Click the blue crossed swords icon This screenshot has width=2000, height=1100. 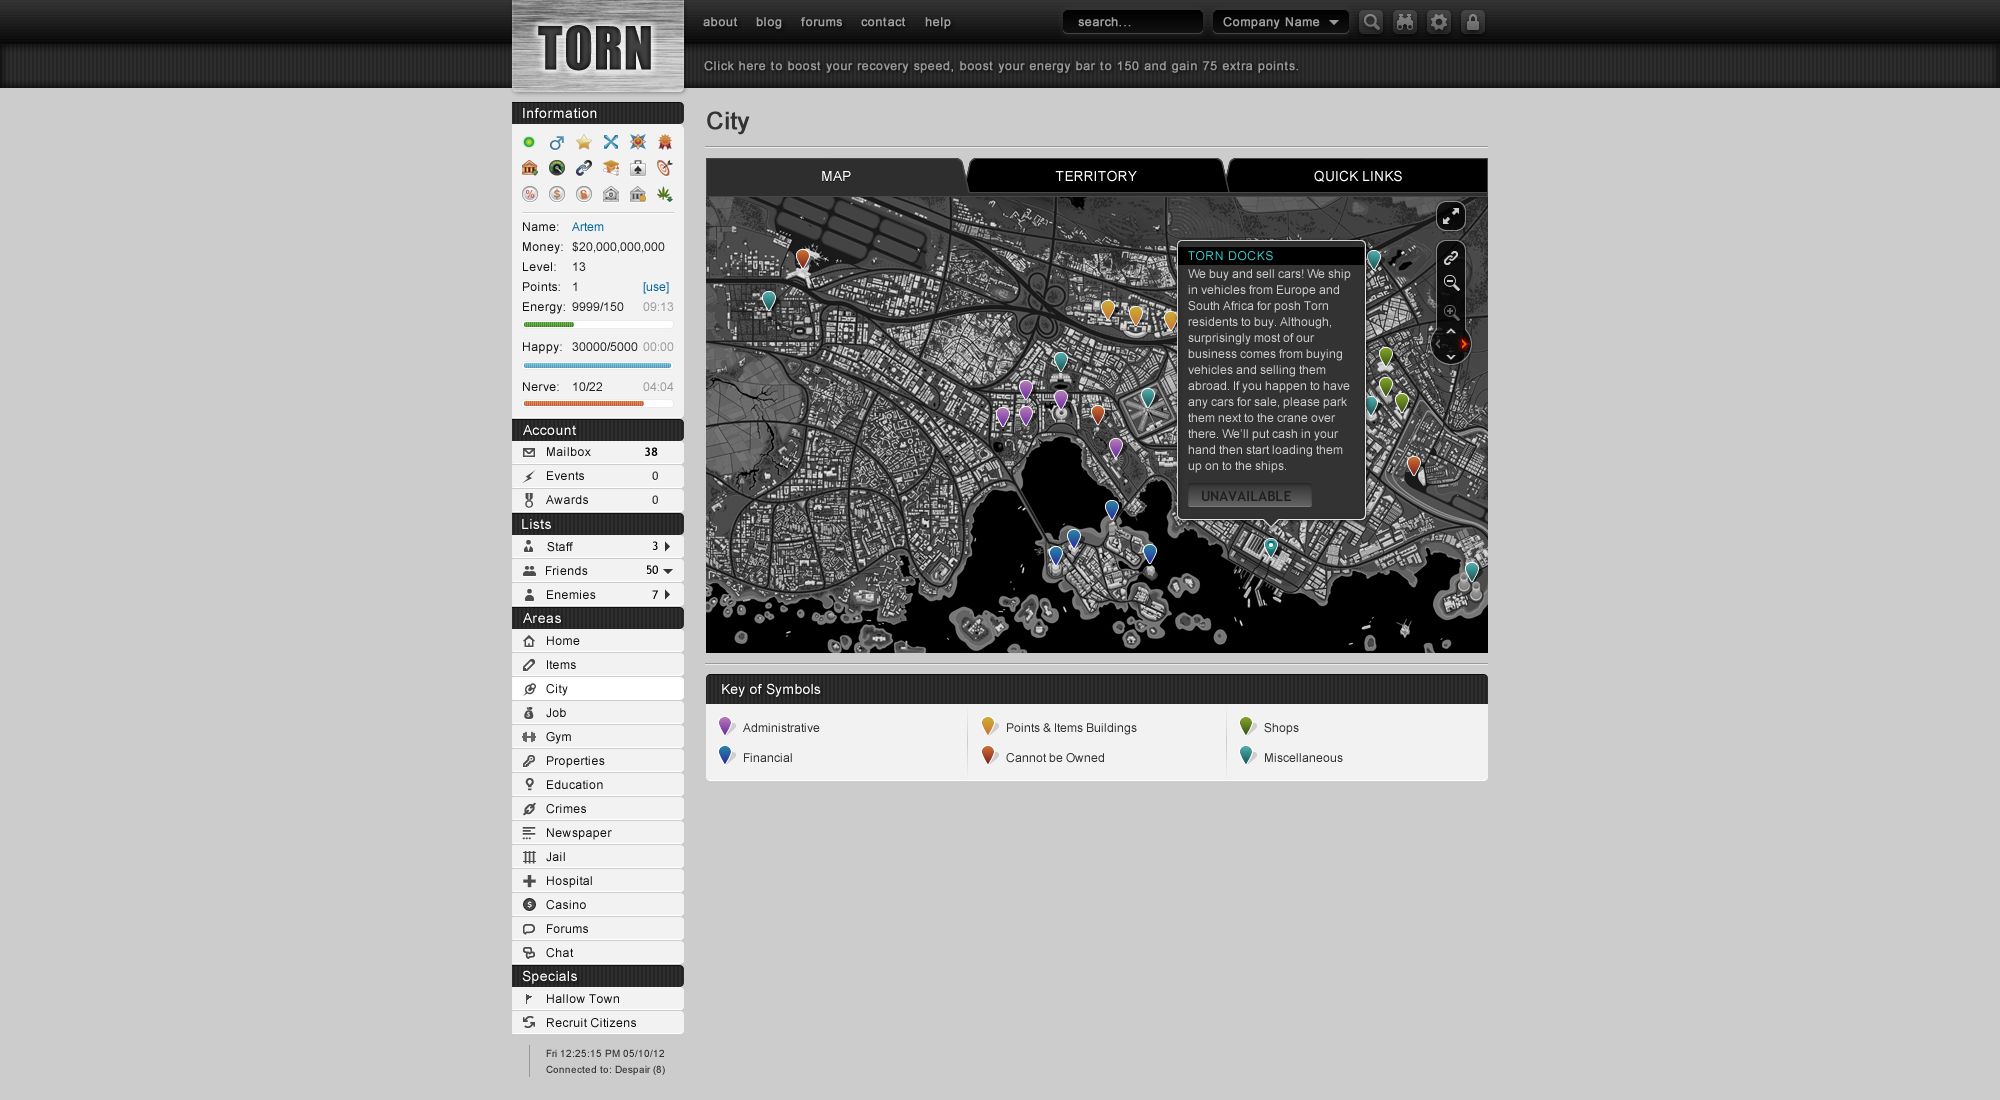pyautogui.click(x=611, y=142)
